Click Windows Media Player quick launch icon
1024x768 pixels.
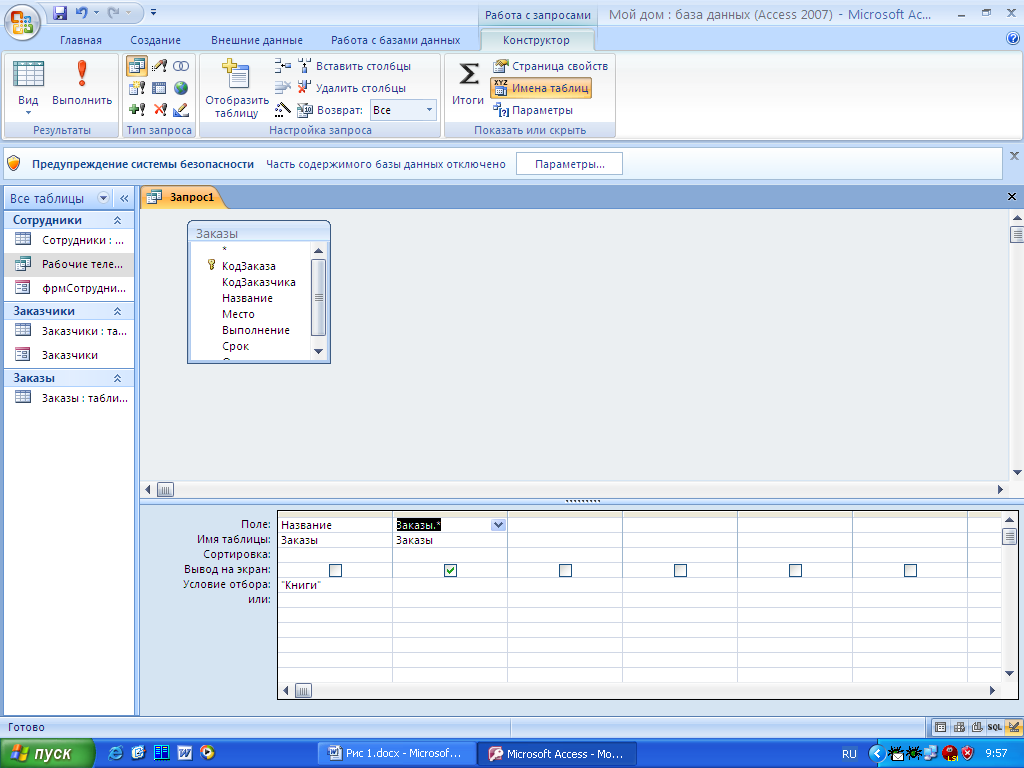[207, 753]
